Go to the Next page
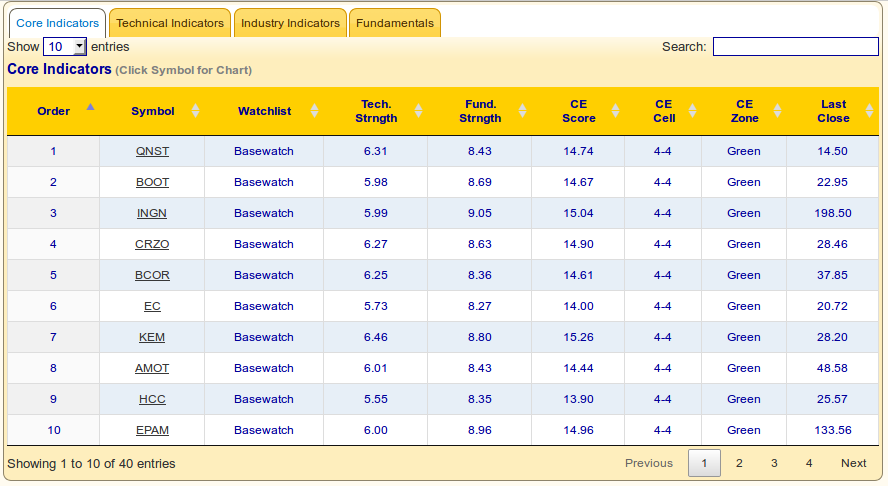Screen dimensions: 888x486 (x=853, y=463)
